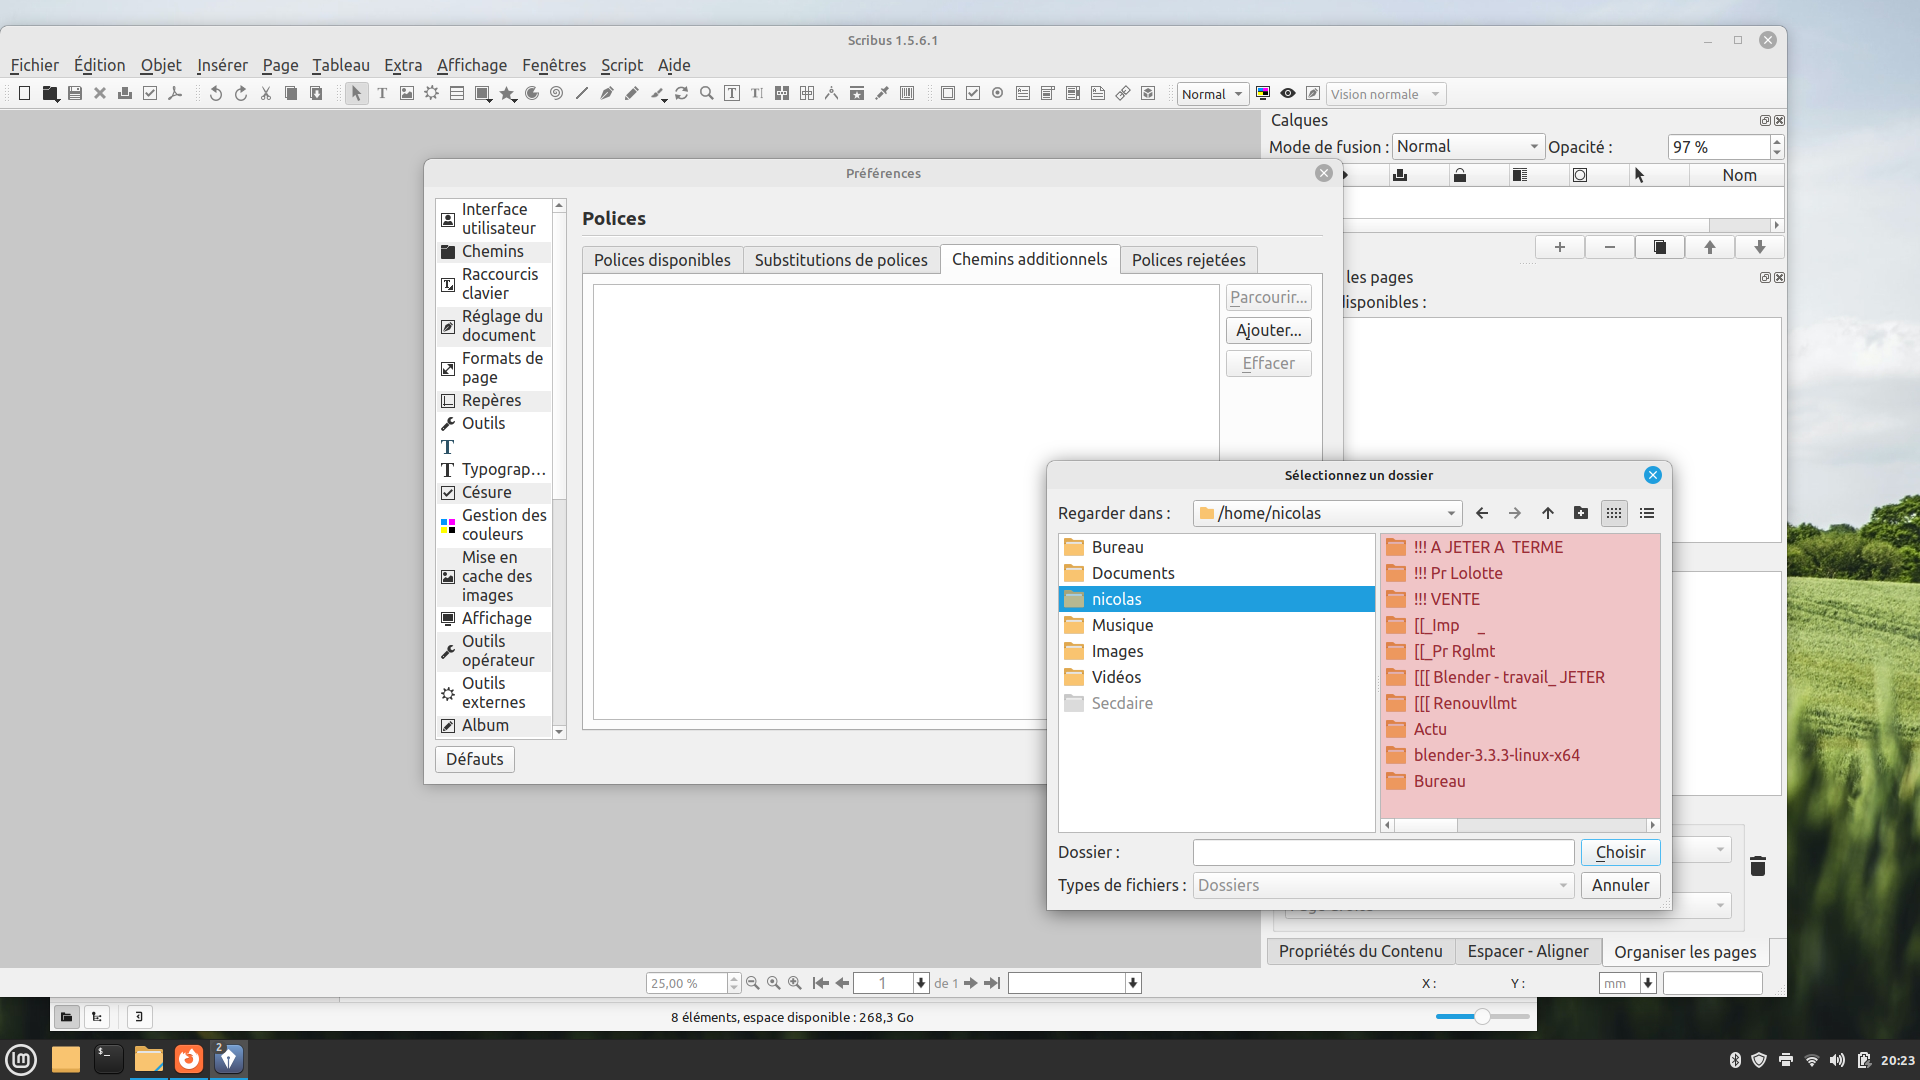Viewport: 1920px width, 1080px height.
Task: Go to parent directory in file dialog
Action: tap(1548, 514)
